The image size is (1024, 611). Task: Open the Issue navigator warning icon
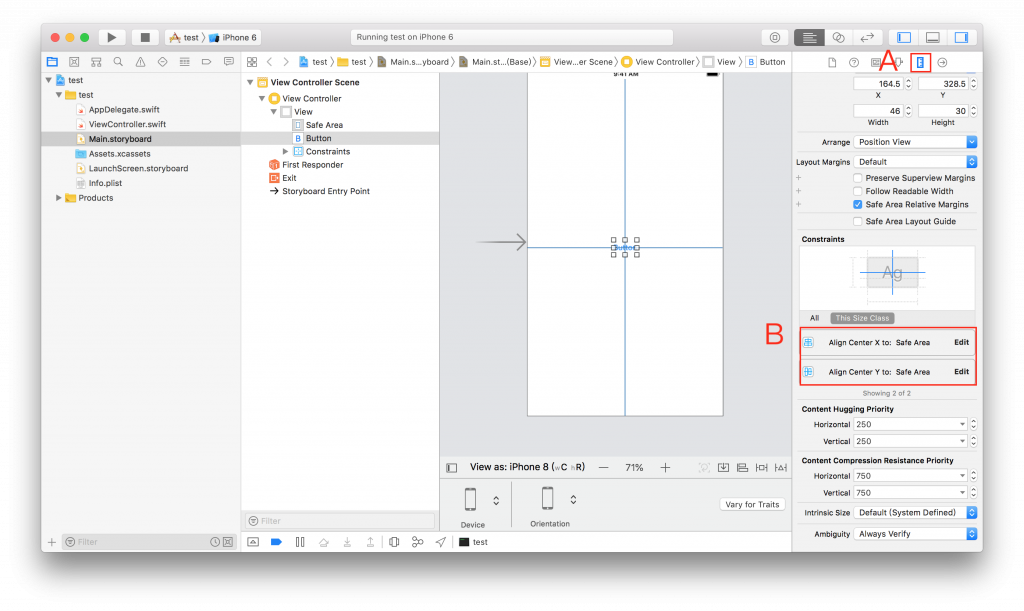140,62
